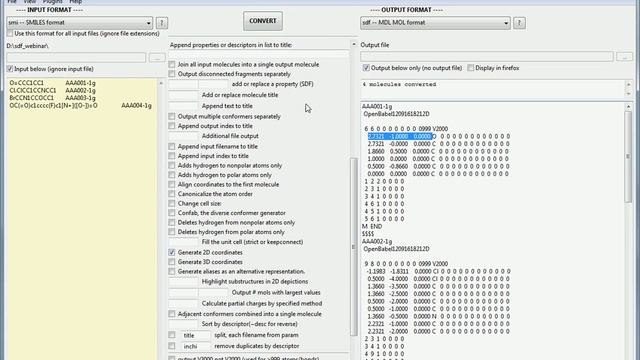Browse for input file with '...' button
Image resolution: width=640 pixels, height=360 pixels.
click(x=157, y=58)
